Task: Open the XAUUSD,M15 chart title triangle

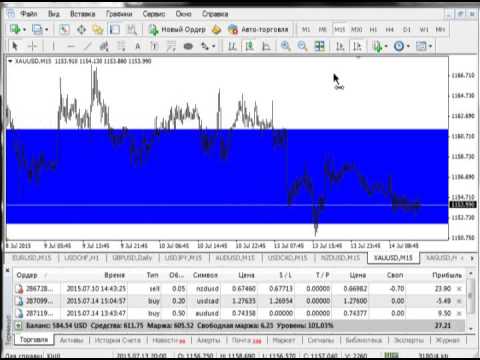Action: tap(10, 61)
